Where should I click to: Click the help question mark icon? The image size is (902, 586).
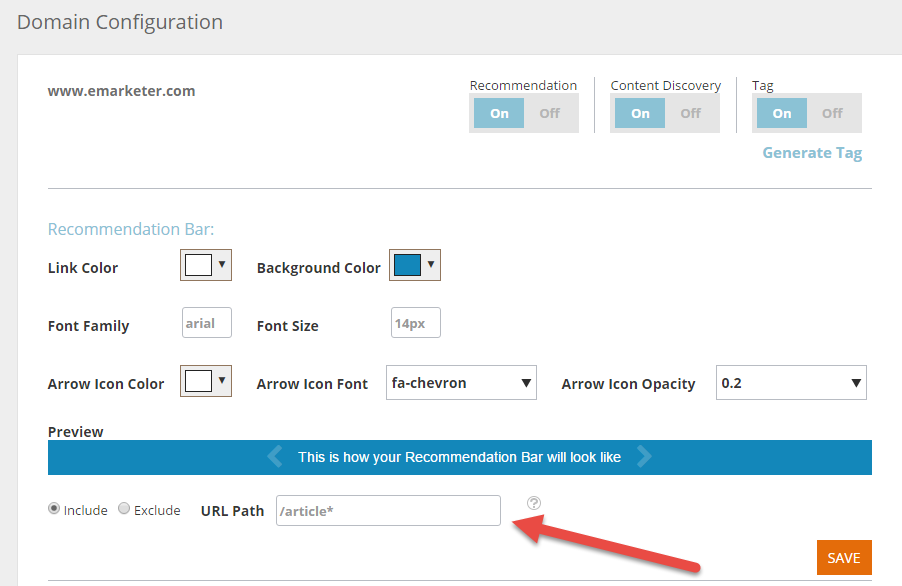(534, 503)
